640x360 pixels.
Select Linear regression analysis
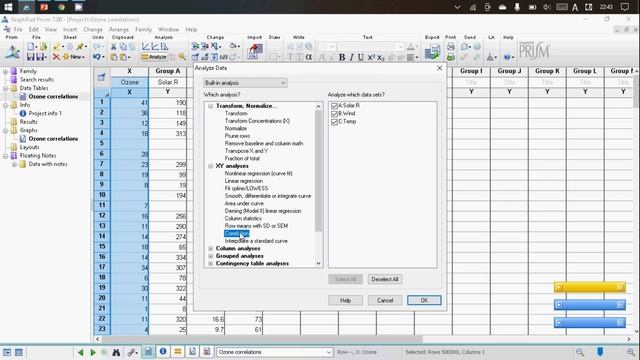(x=244, y=181)
